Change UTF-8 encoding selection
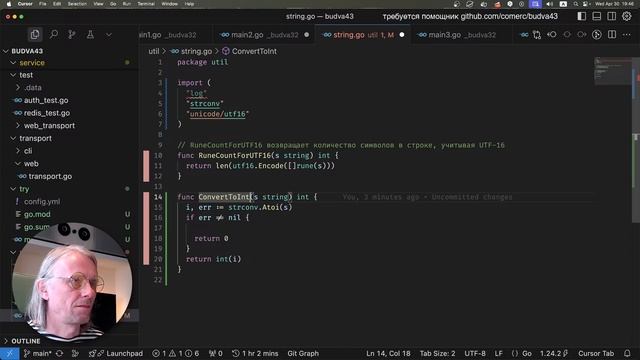640x360 pixels. (x=475, y=353)
